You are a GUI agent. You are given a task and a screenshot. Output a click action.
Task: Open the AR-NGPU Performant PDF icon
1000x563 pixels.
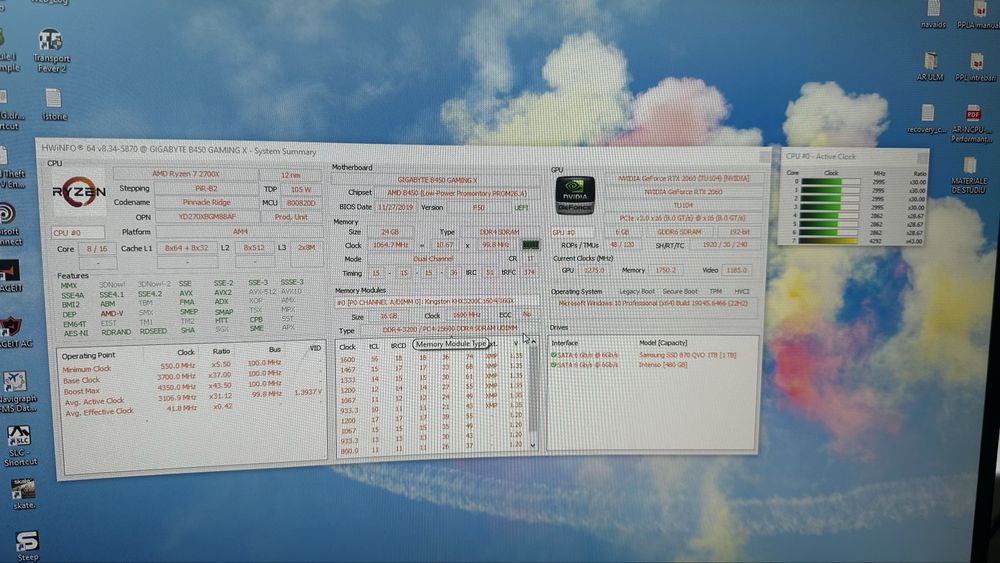pyautogui.click(x=972, y=123)
